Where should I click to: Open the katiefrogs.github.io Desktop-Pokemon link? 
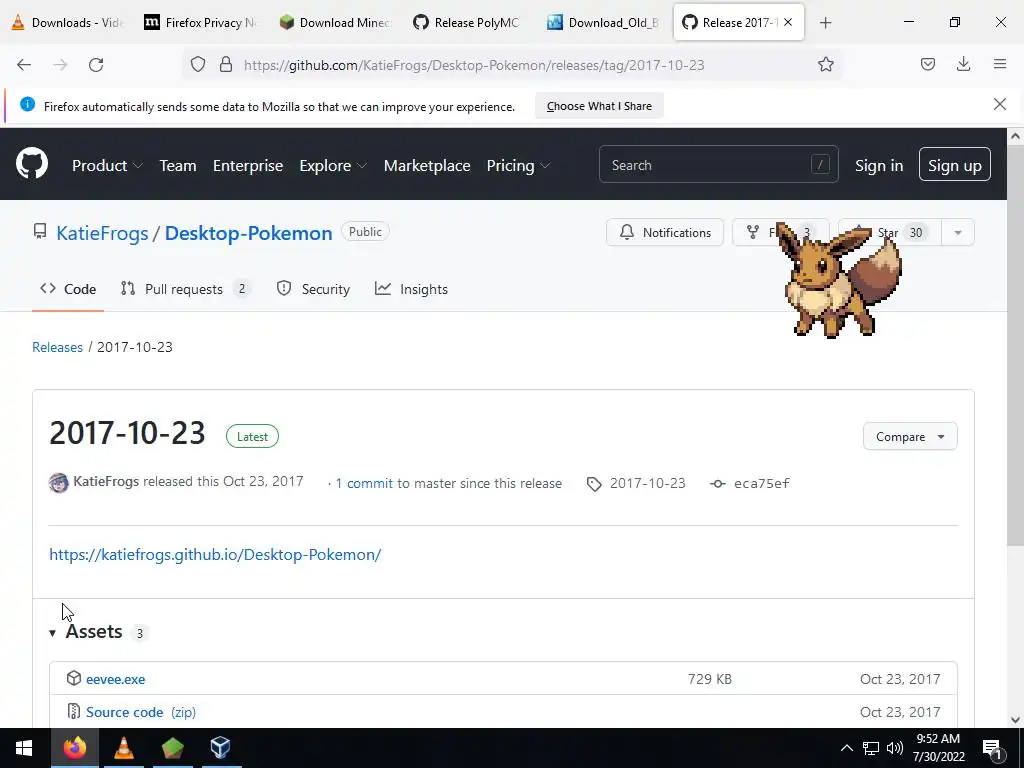point(215,554)
